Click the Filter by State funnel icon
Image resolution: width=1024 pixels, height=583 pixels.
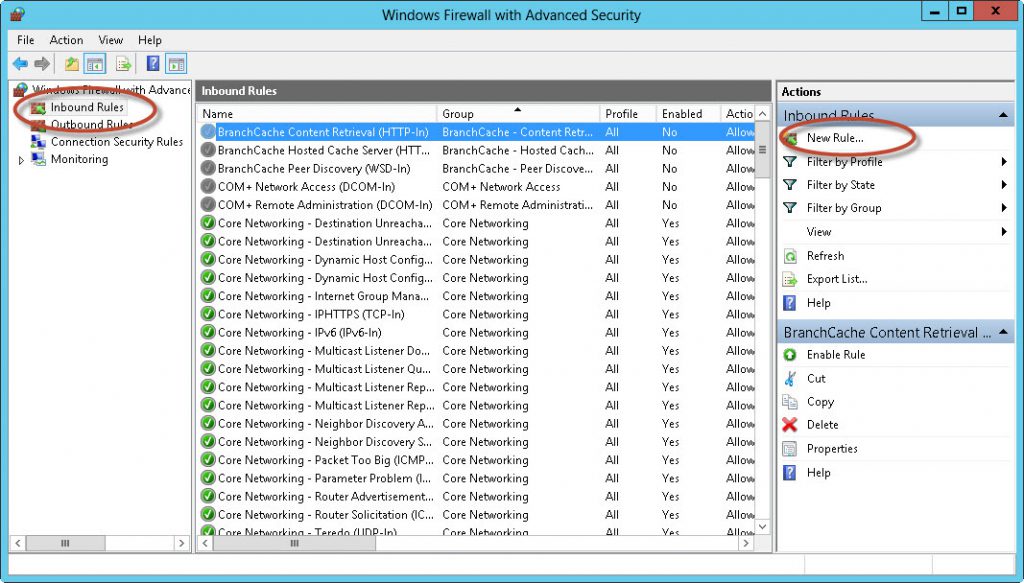click(790, 185)
